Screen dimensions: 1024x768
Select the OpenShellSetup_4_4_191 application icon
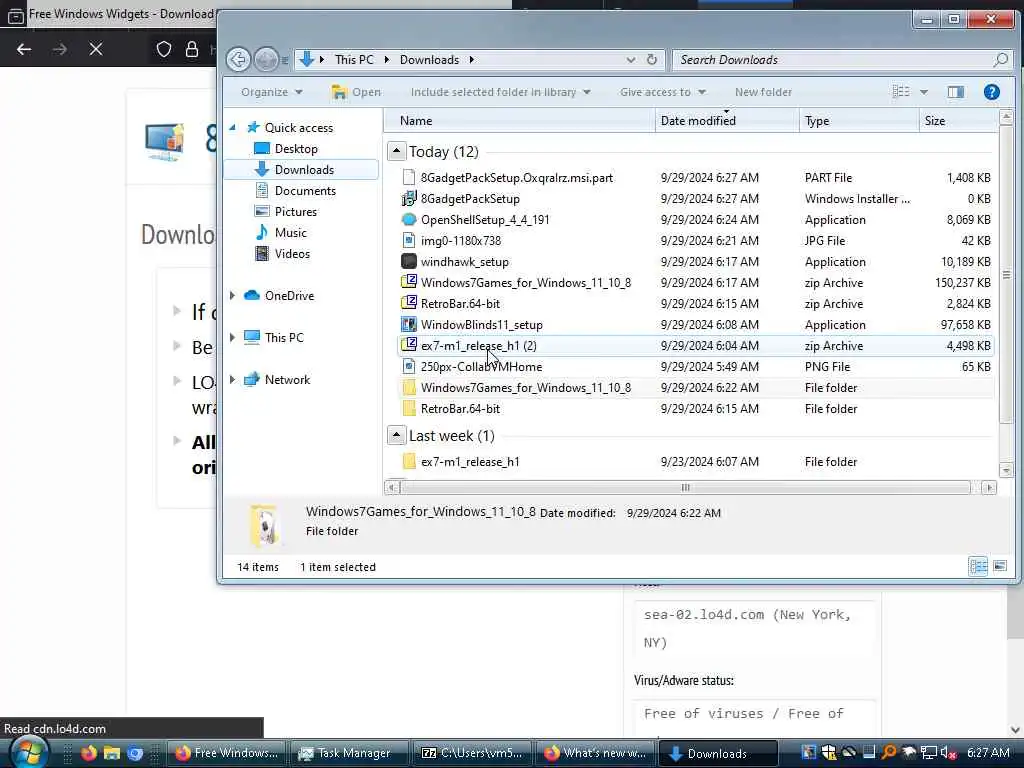tap(409, 219)
